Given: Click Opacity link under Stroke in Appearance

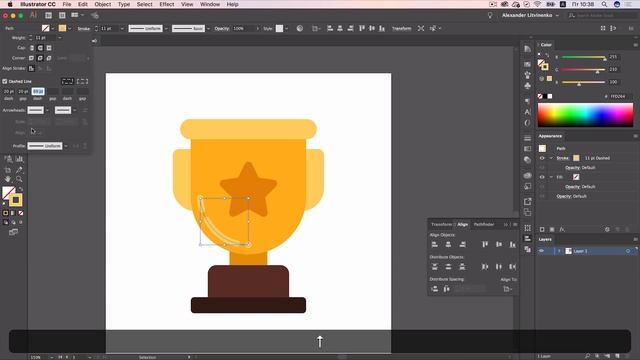Looking at the screenshot, I should click(x=573, y=168).
